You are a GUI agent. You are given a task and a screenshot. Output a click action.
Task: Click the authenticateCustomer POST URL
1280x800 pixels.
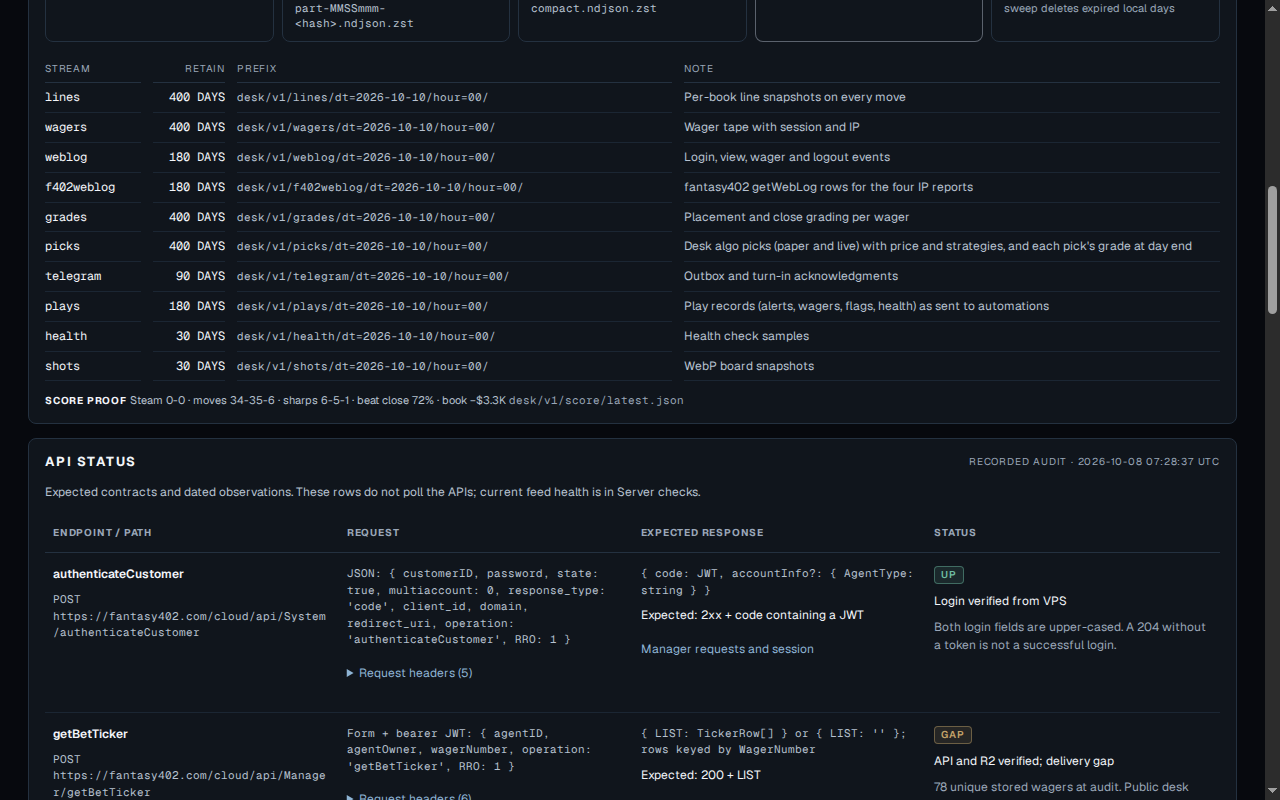coord(189,624)
